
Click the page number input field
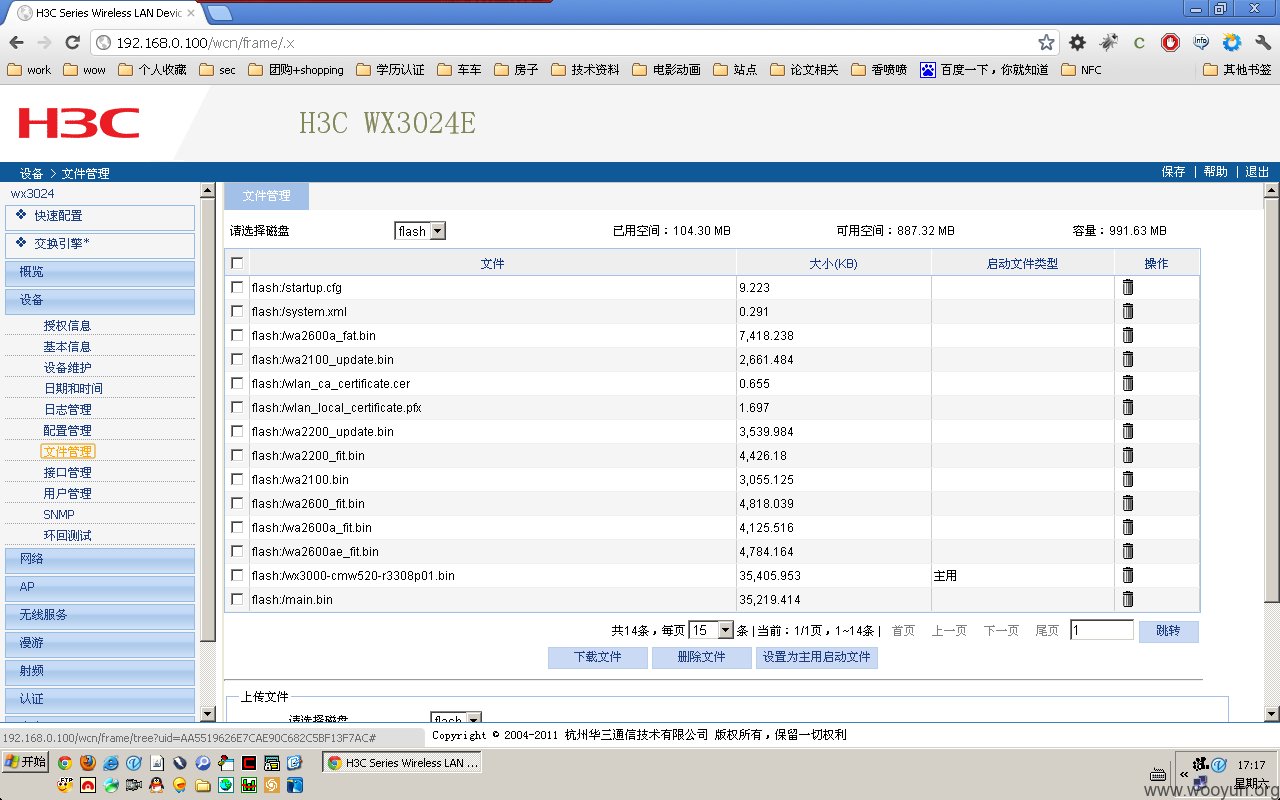tap(1102, 630)
